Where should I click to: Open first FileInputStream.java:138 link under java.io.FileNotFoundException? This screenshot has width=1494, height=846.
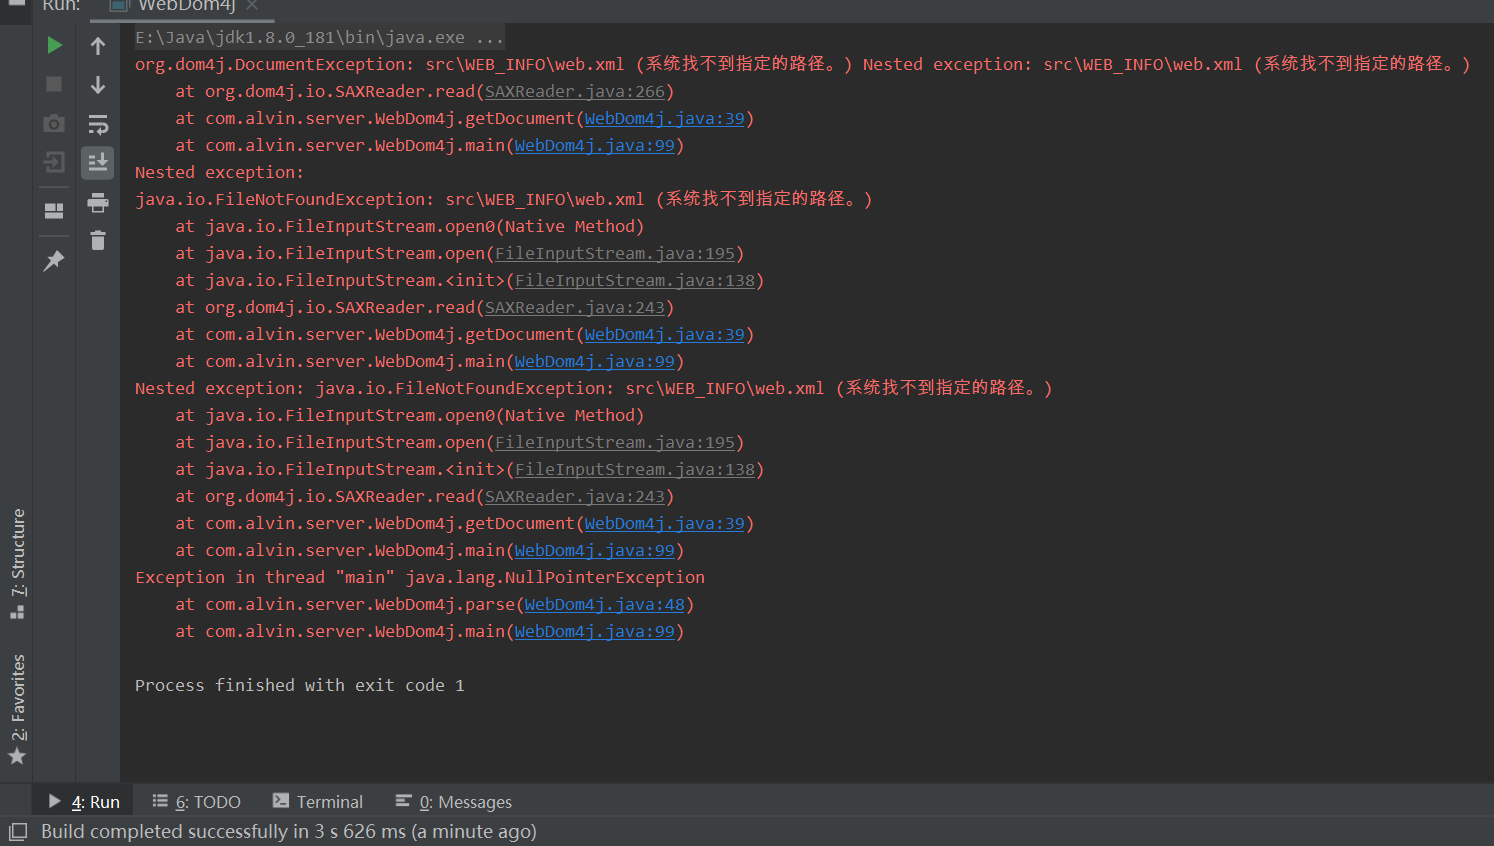pyautogui.click(x=635, y=280)
